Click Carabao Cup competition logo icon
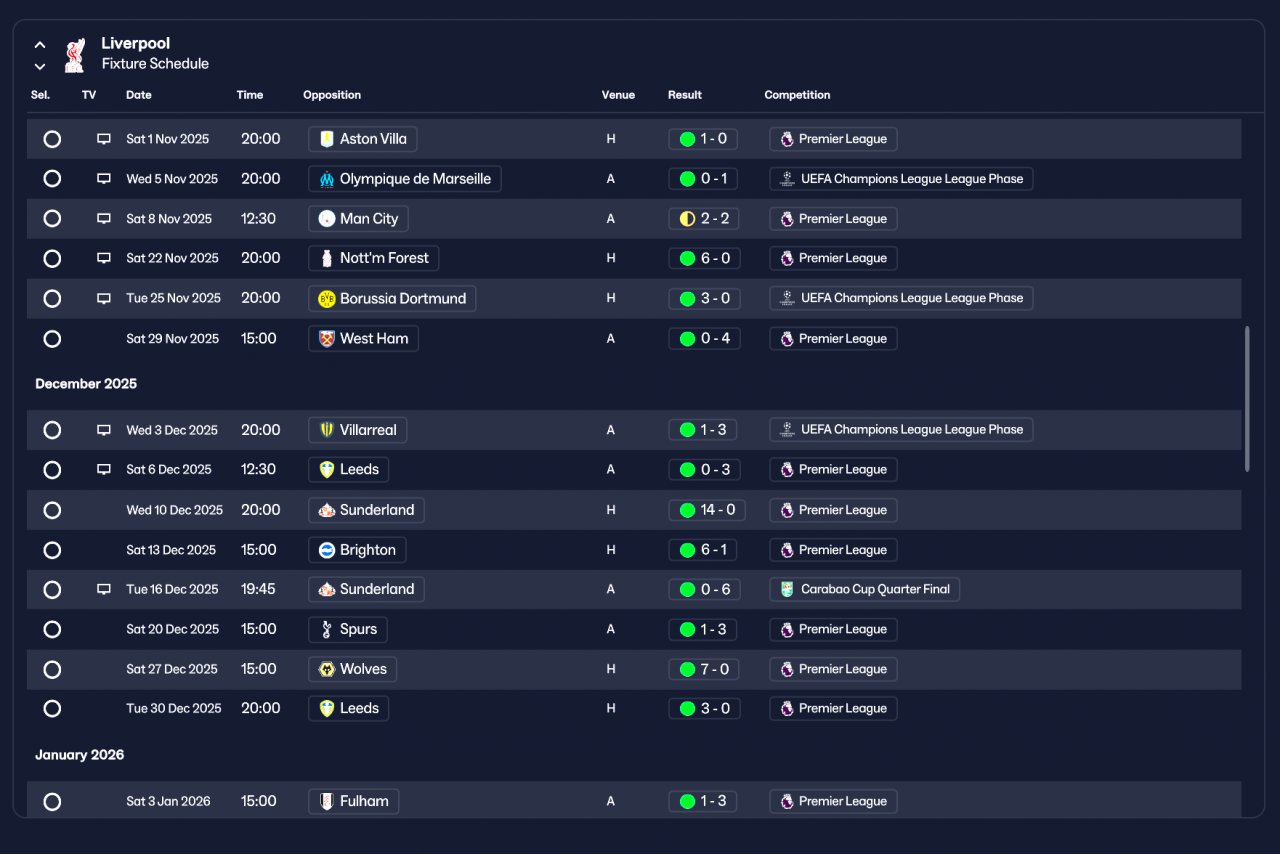The height and width of the screenshot is (854, 1280). coord(788,589)
